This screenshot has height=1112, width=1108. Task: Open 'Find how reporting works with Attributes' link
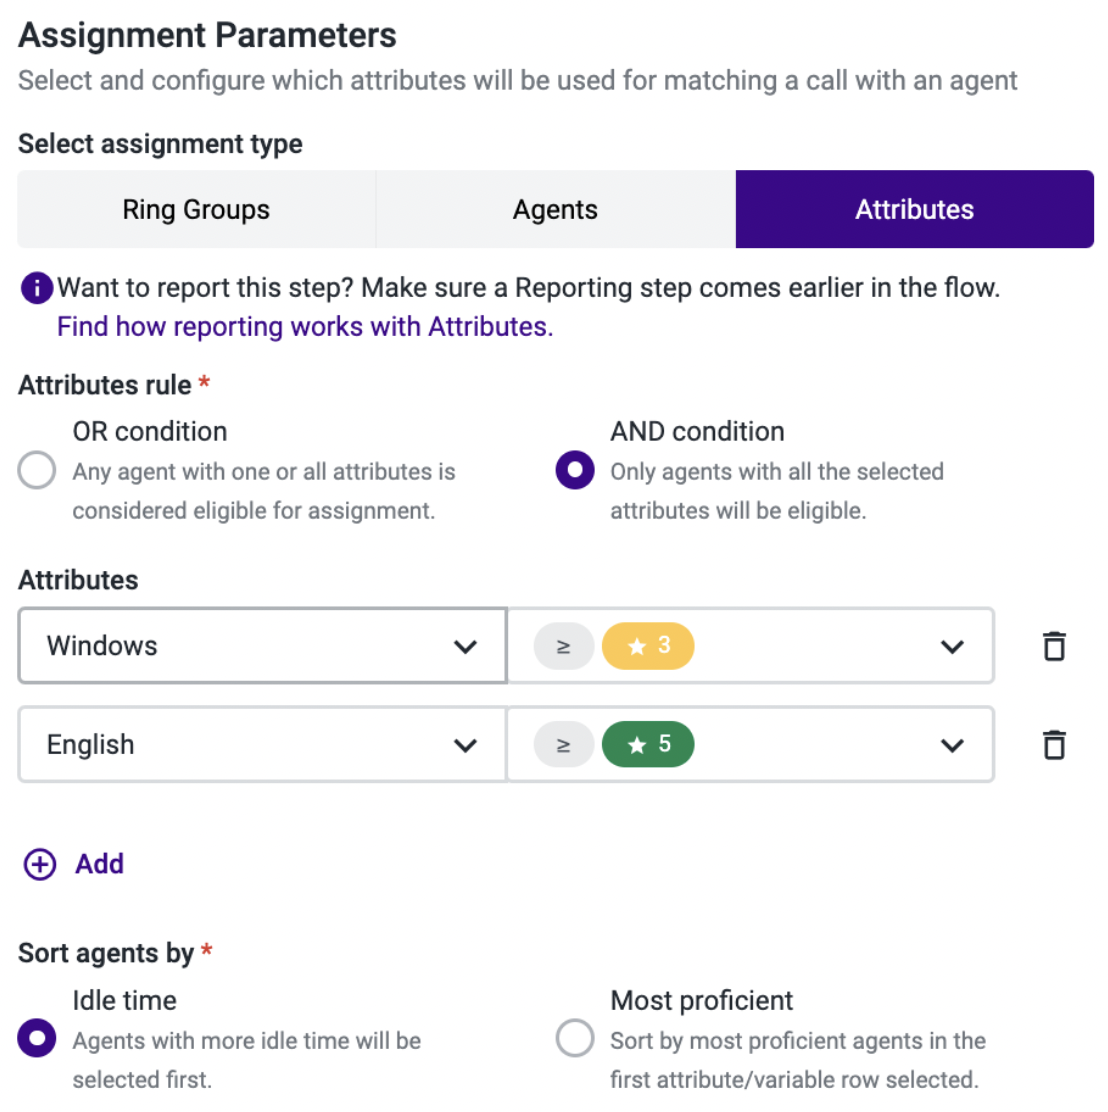pos(305,327)
